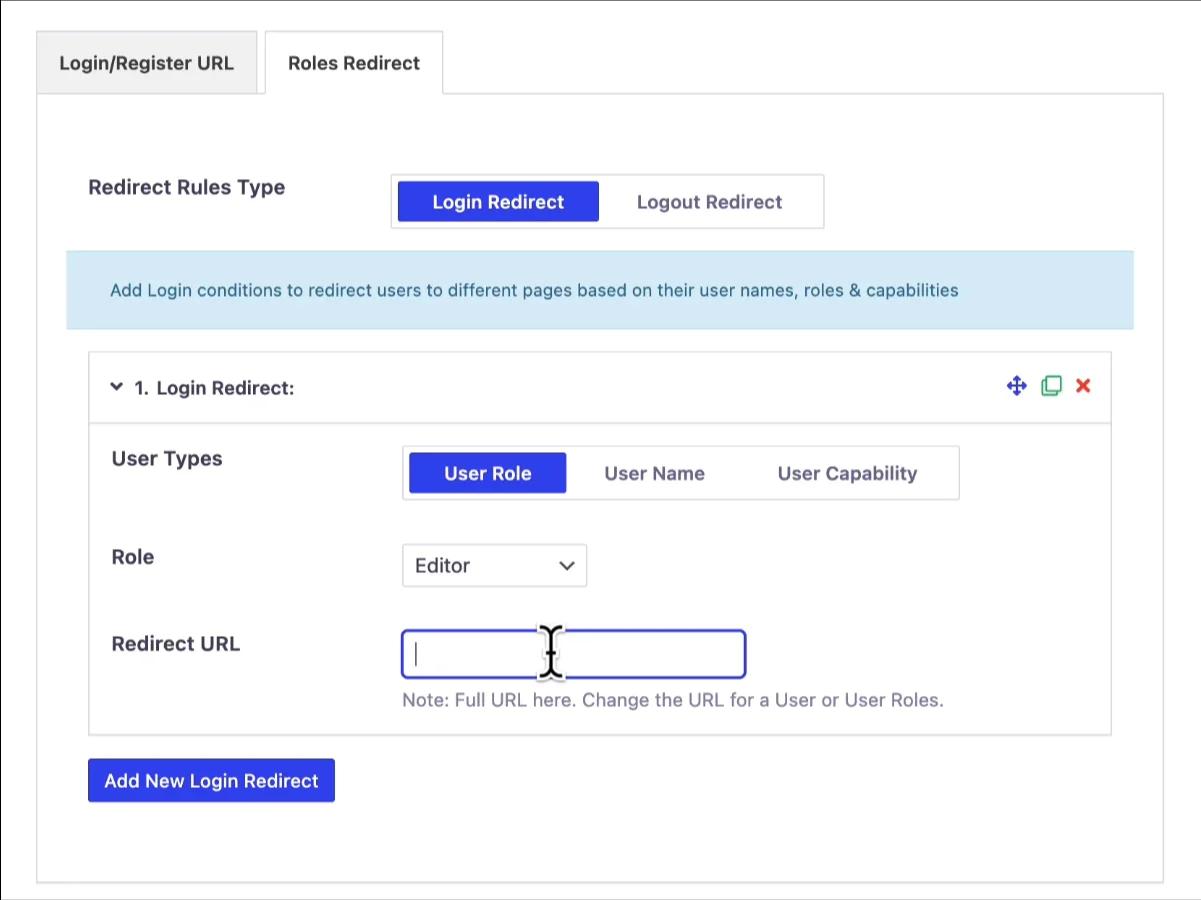Screen dimensions: 1201x900
Task: Click the 'User Types' label
Action: point(167,459)
